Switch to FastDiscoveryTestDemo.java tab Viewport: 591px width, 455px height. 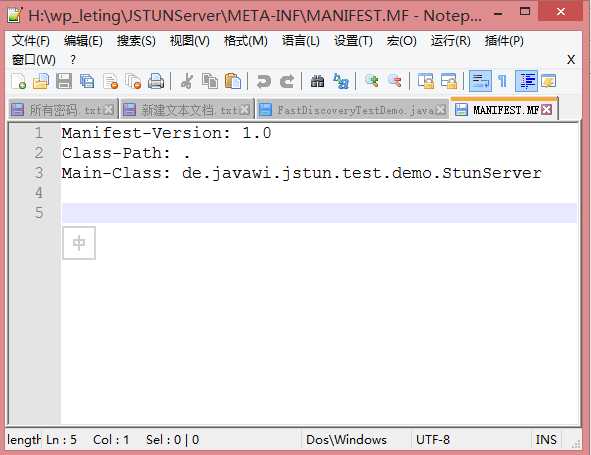coord(353,110)
